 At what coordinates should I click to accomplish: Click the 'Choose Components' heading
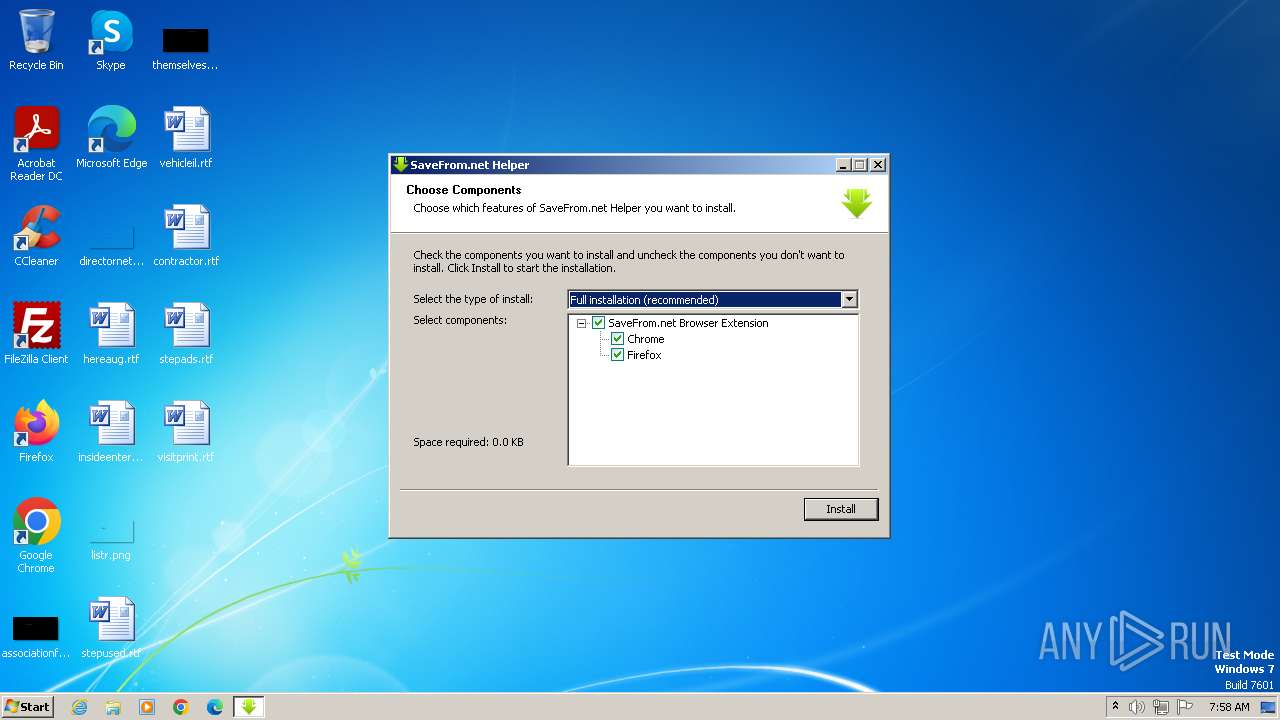coord(464,190)
